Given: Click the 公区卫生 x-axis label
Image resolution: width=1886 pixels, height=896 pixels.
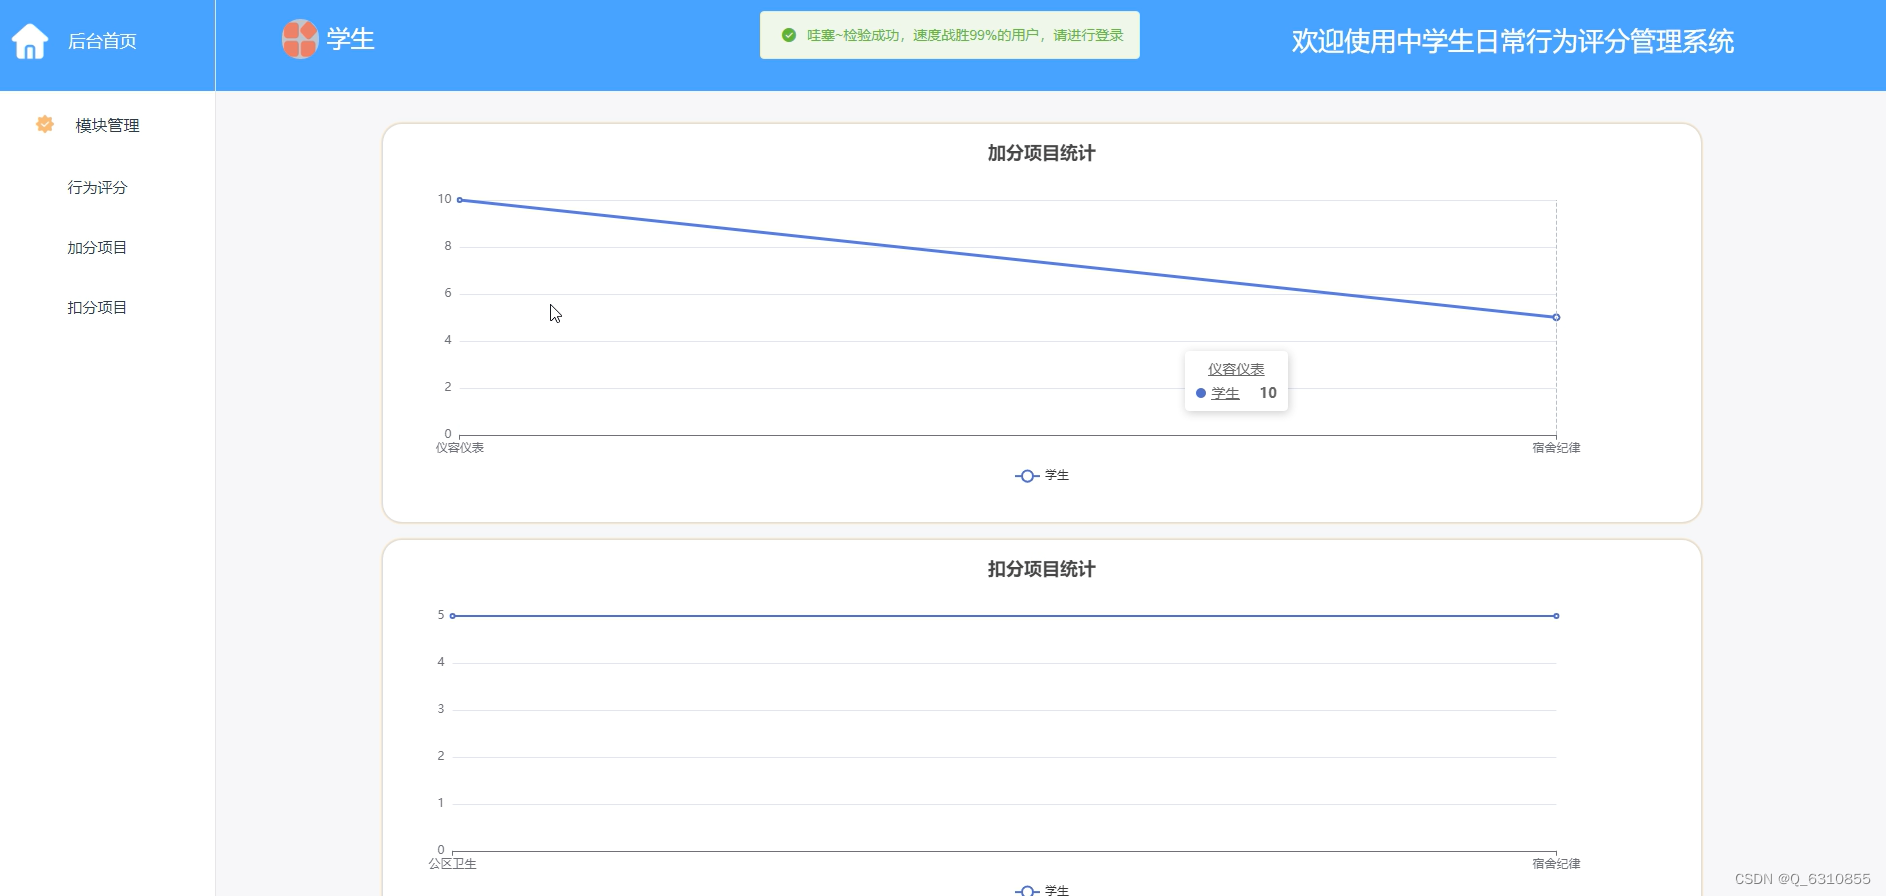Looking at the screenshot, I should [453, 864].
